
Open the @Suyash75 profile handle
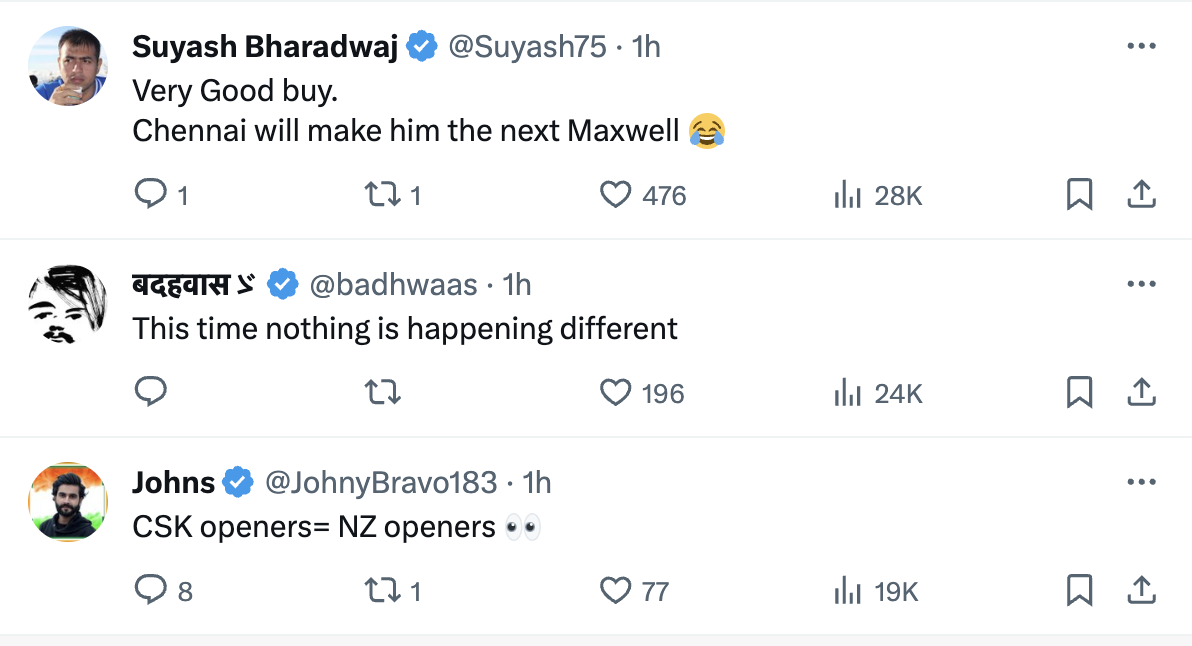tap(527, 46)
